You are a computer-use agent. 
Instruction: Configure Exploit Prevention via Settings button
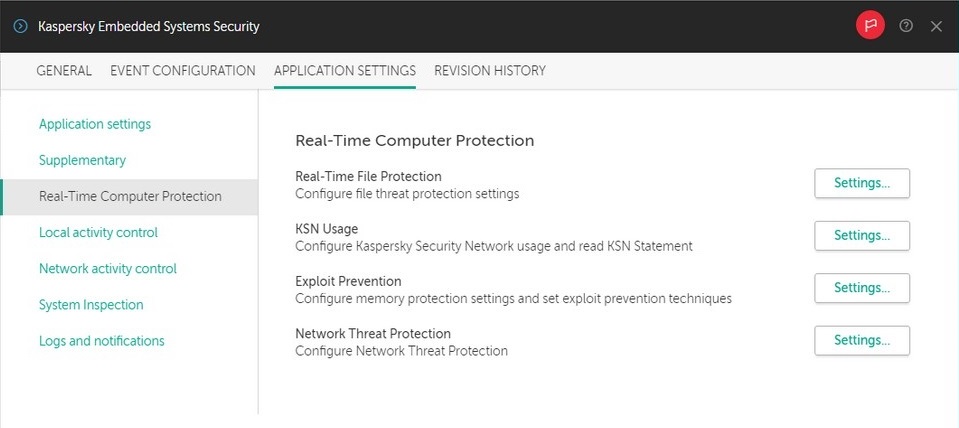(x=862, y=288)
